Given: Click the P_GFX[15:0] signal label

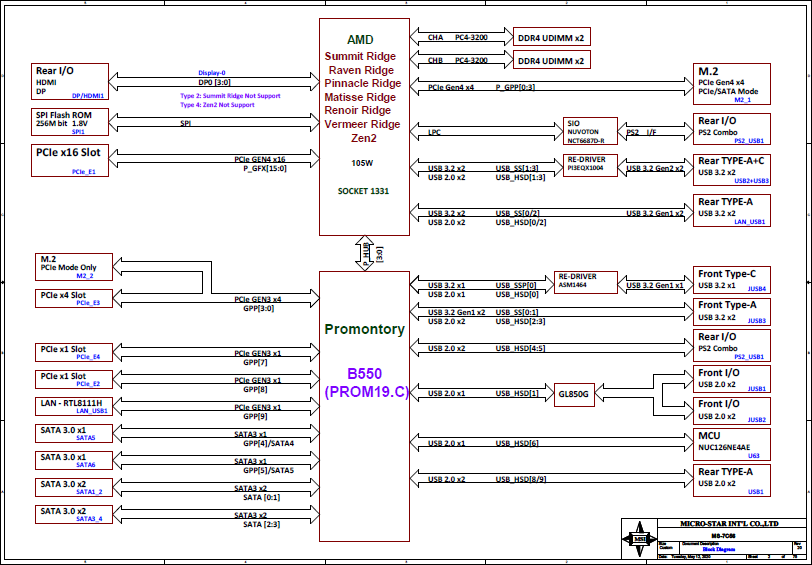Looking at the screenshot, I should (265, 168).
